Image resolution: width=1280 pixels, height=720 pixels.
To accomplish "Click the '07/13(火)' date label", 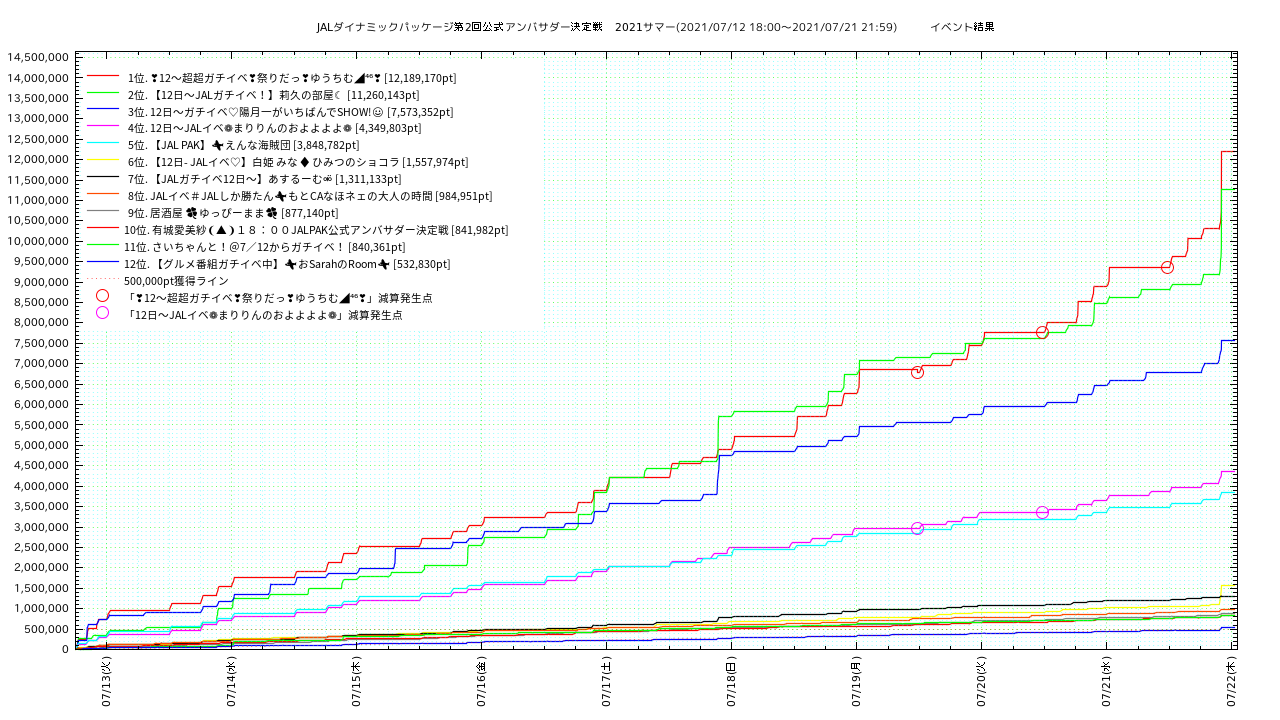I will click(x=107, y=683).
